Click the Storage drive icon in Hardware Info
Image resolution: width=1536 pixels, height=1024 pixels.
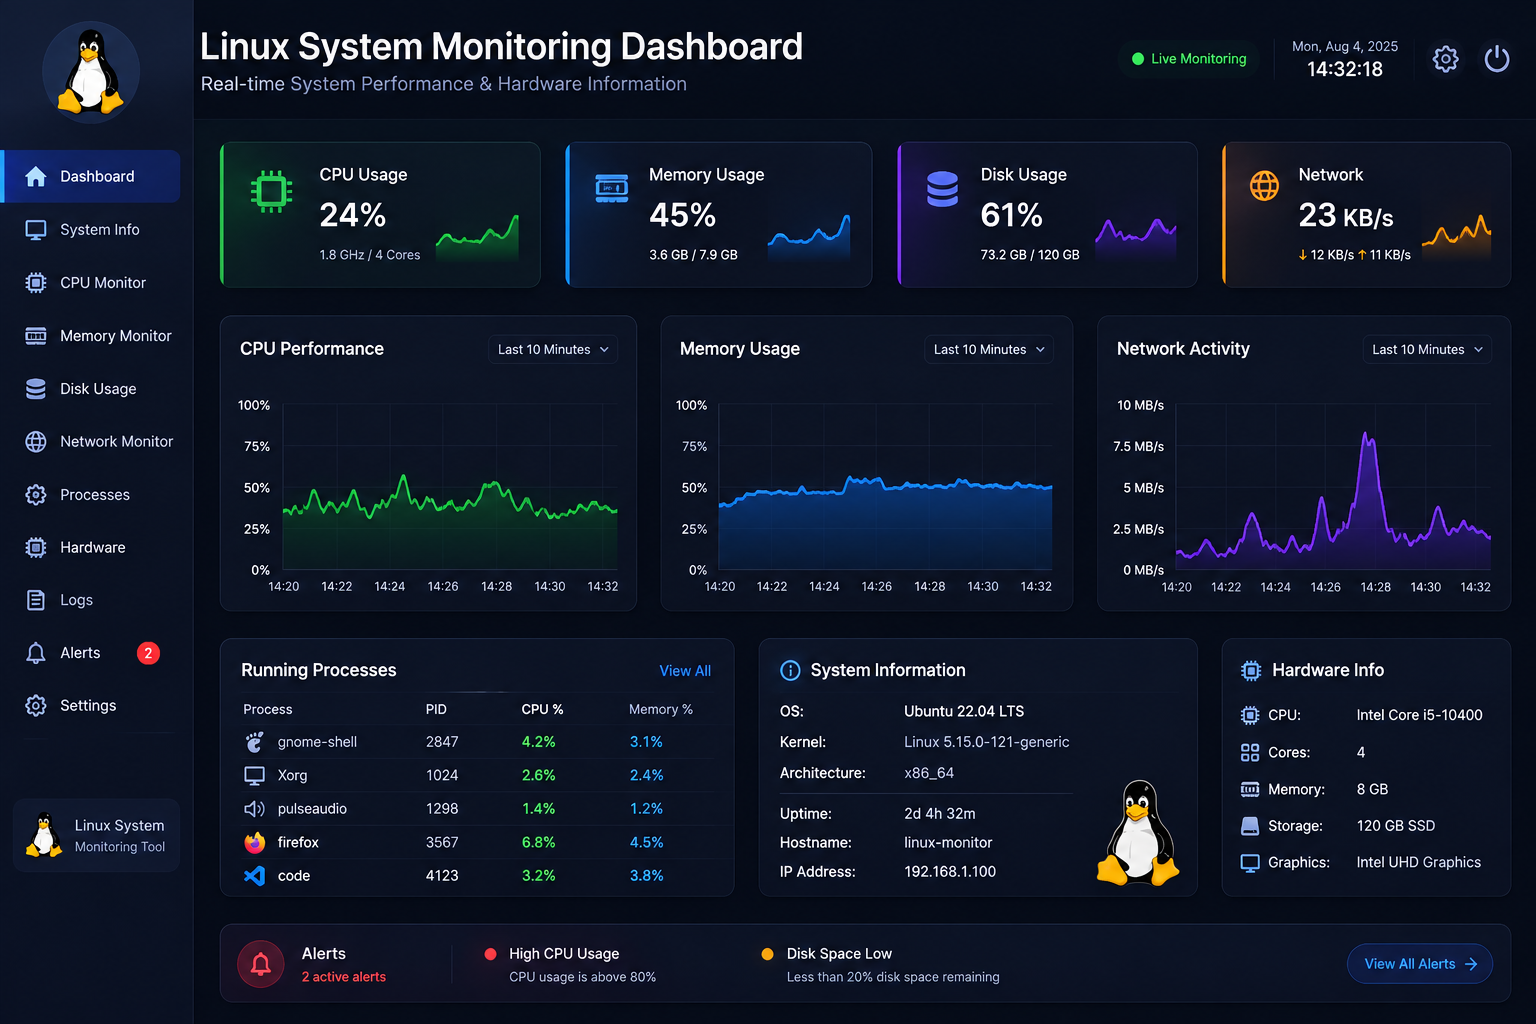tap(1250, 826)
